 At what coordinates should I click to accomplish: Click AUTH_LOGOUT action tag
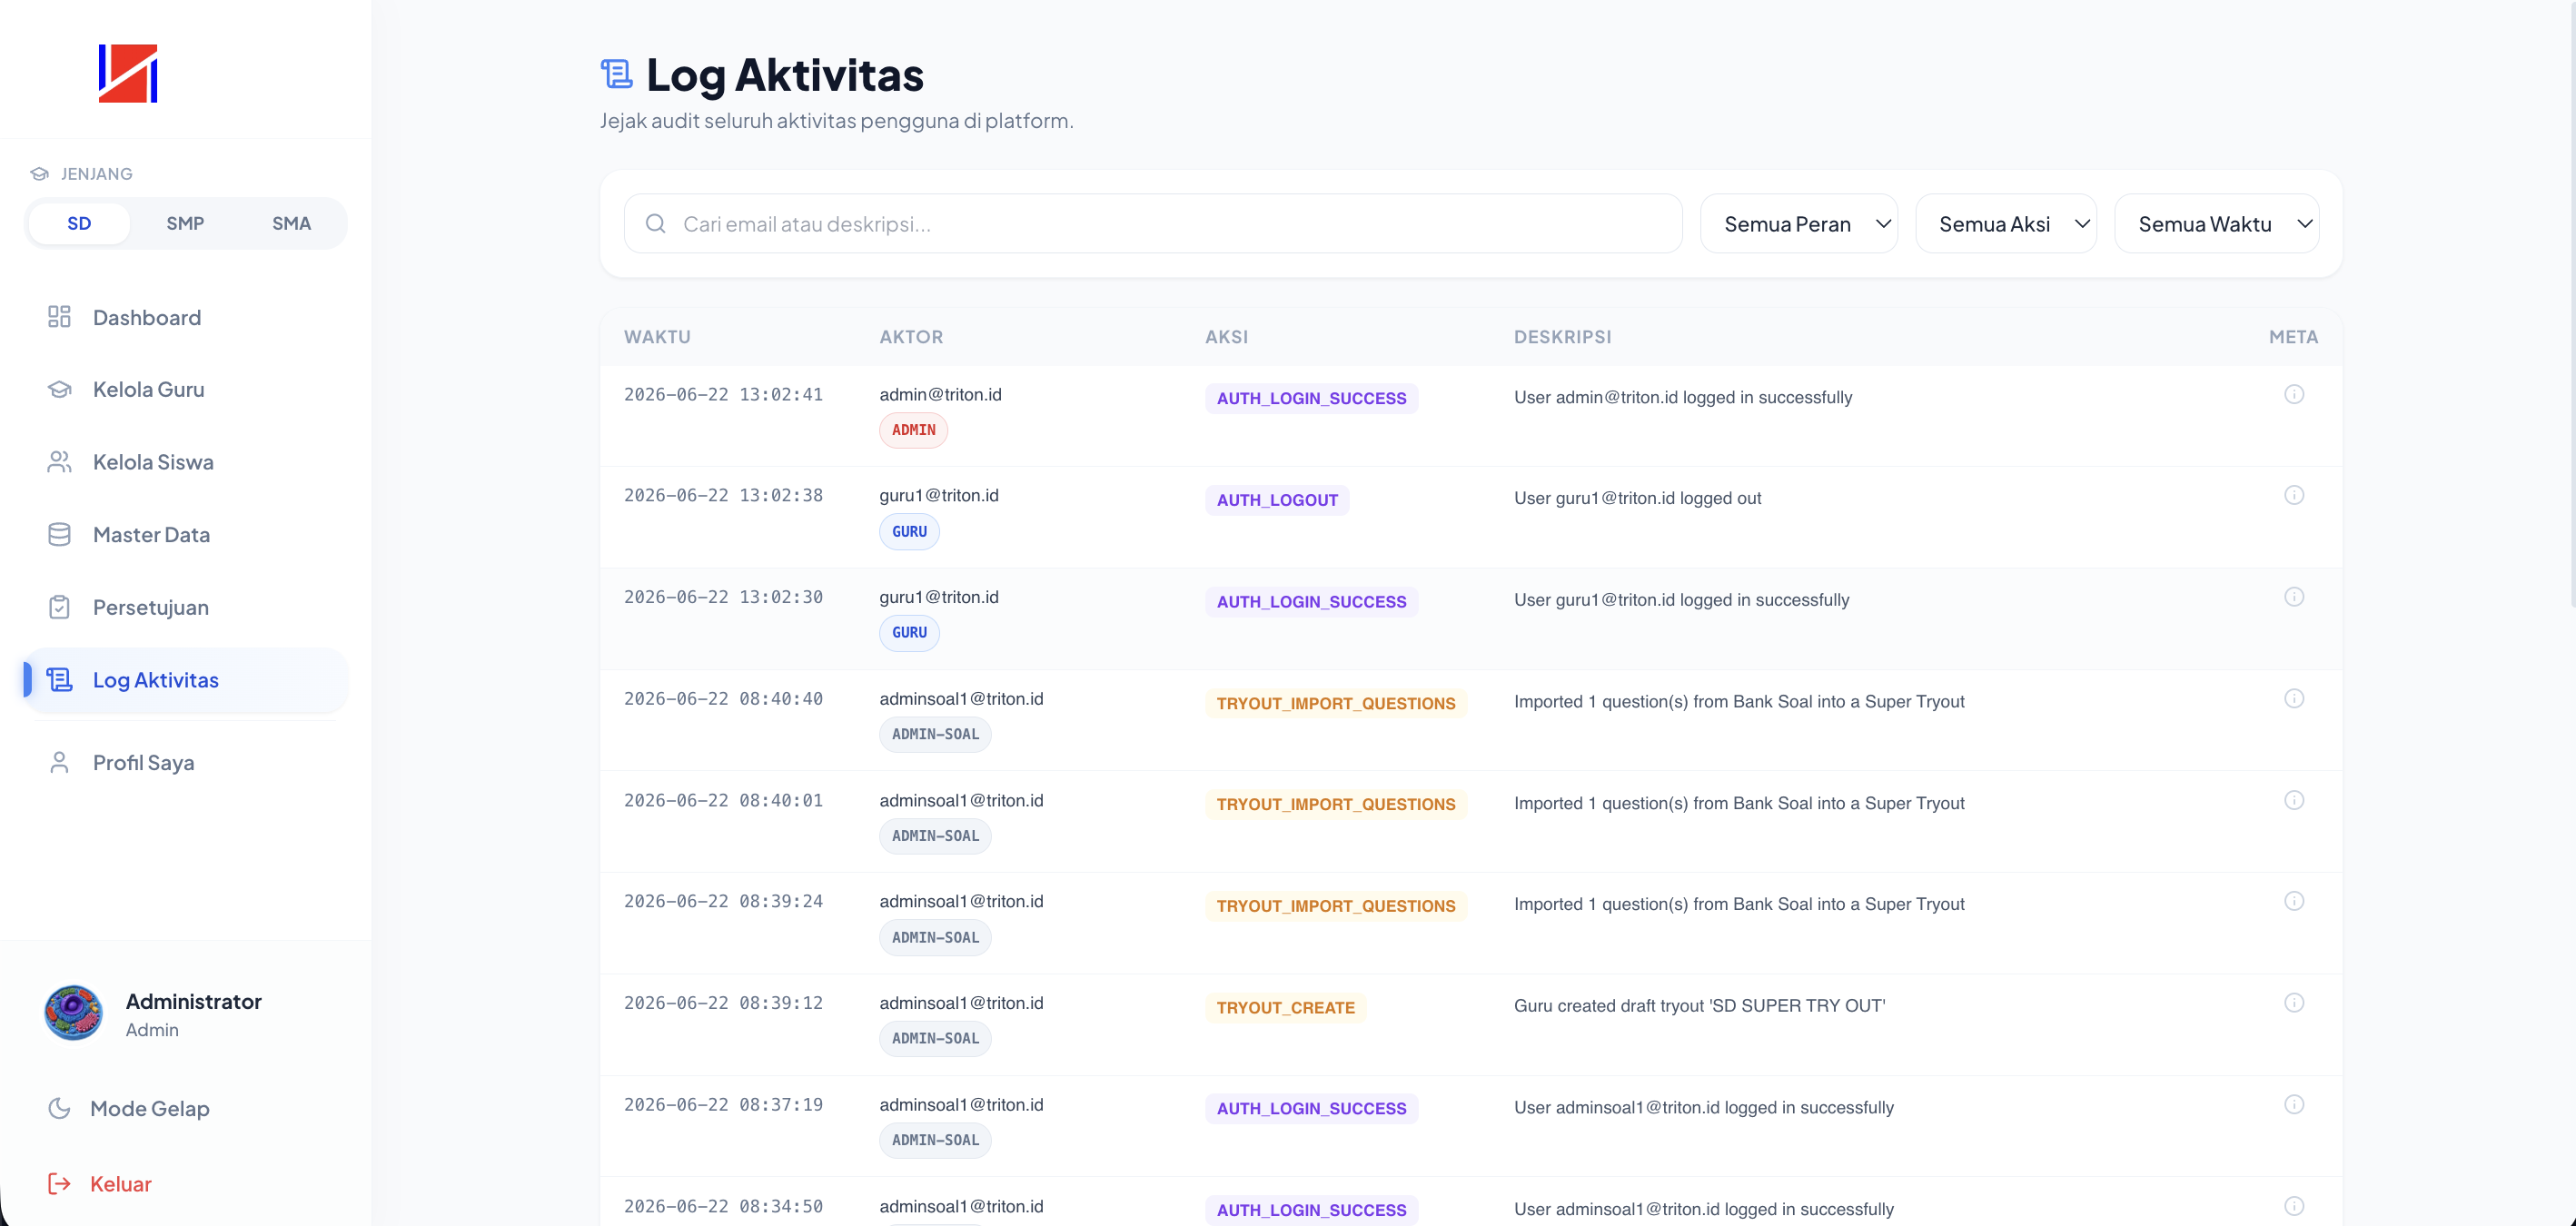(x=1277, y=500)
